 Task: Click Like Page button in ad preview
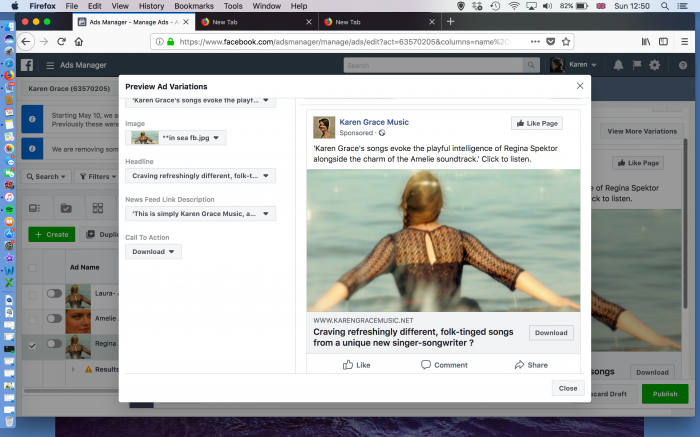pyautogui.click(x=537, y=123)
